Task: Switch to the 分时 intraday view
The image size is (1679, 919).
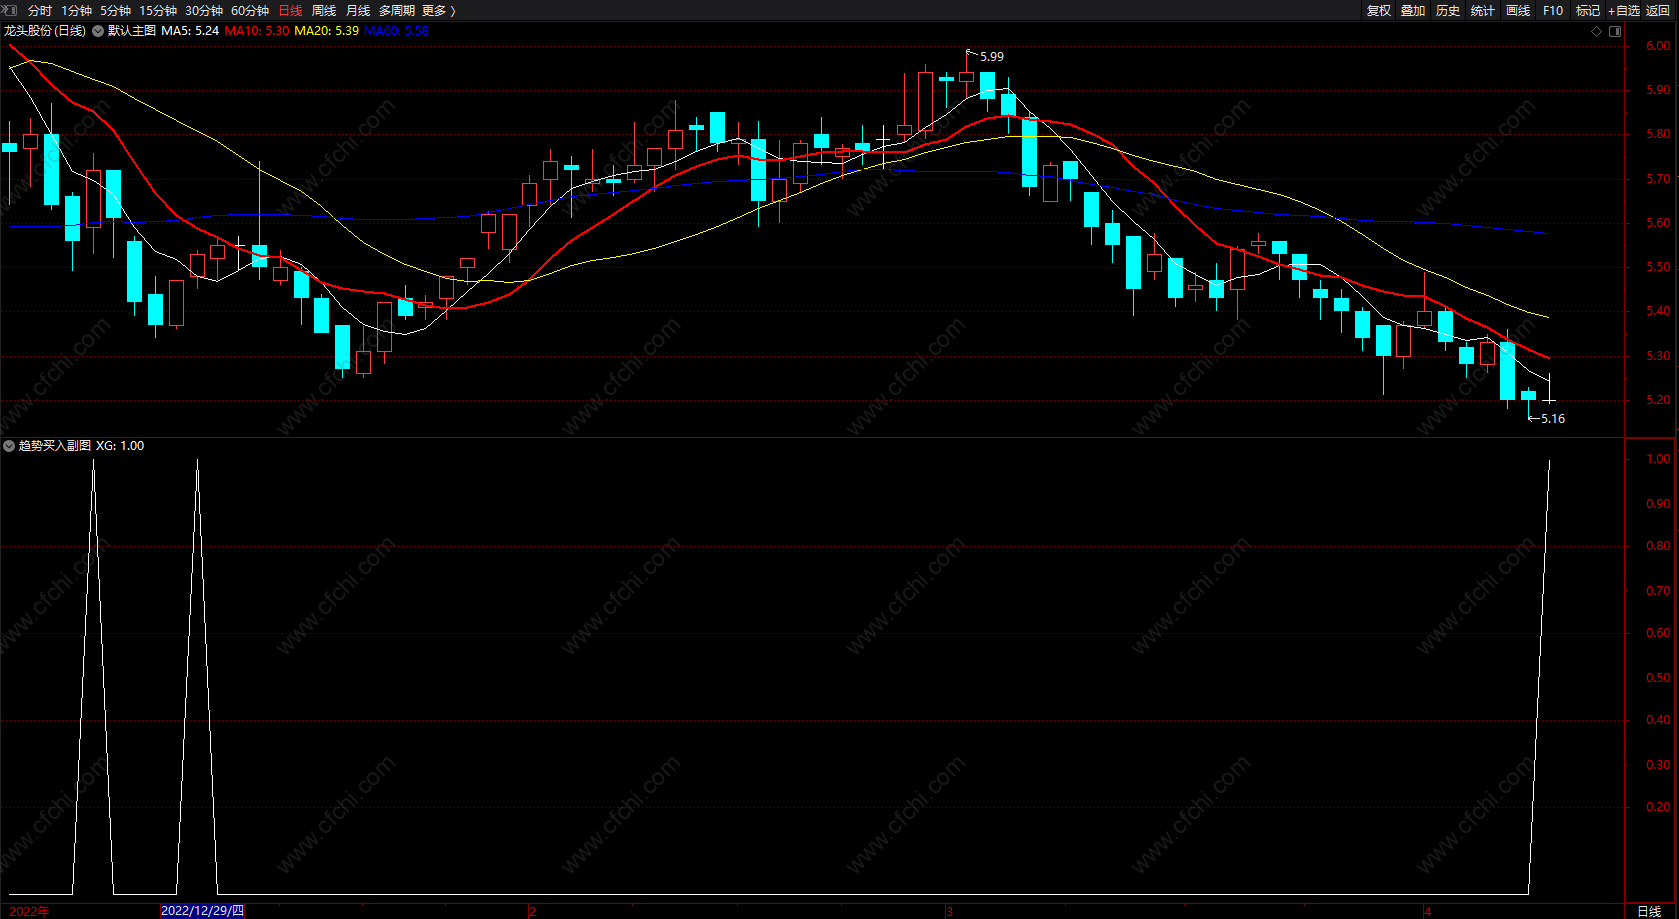Action: coord(40,11)
